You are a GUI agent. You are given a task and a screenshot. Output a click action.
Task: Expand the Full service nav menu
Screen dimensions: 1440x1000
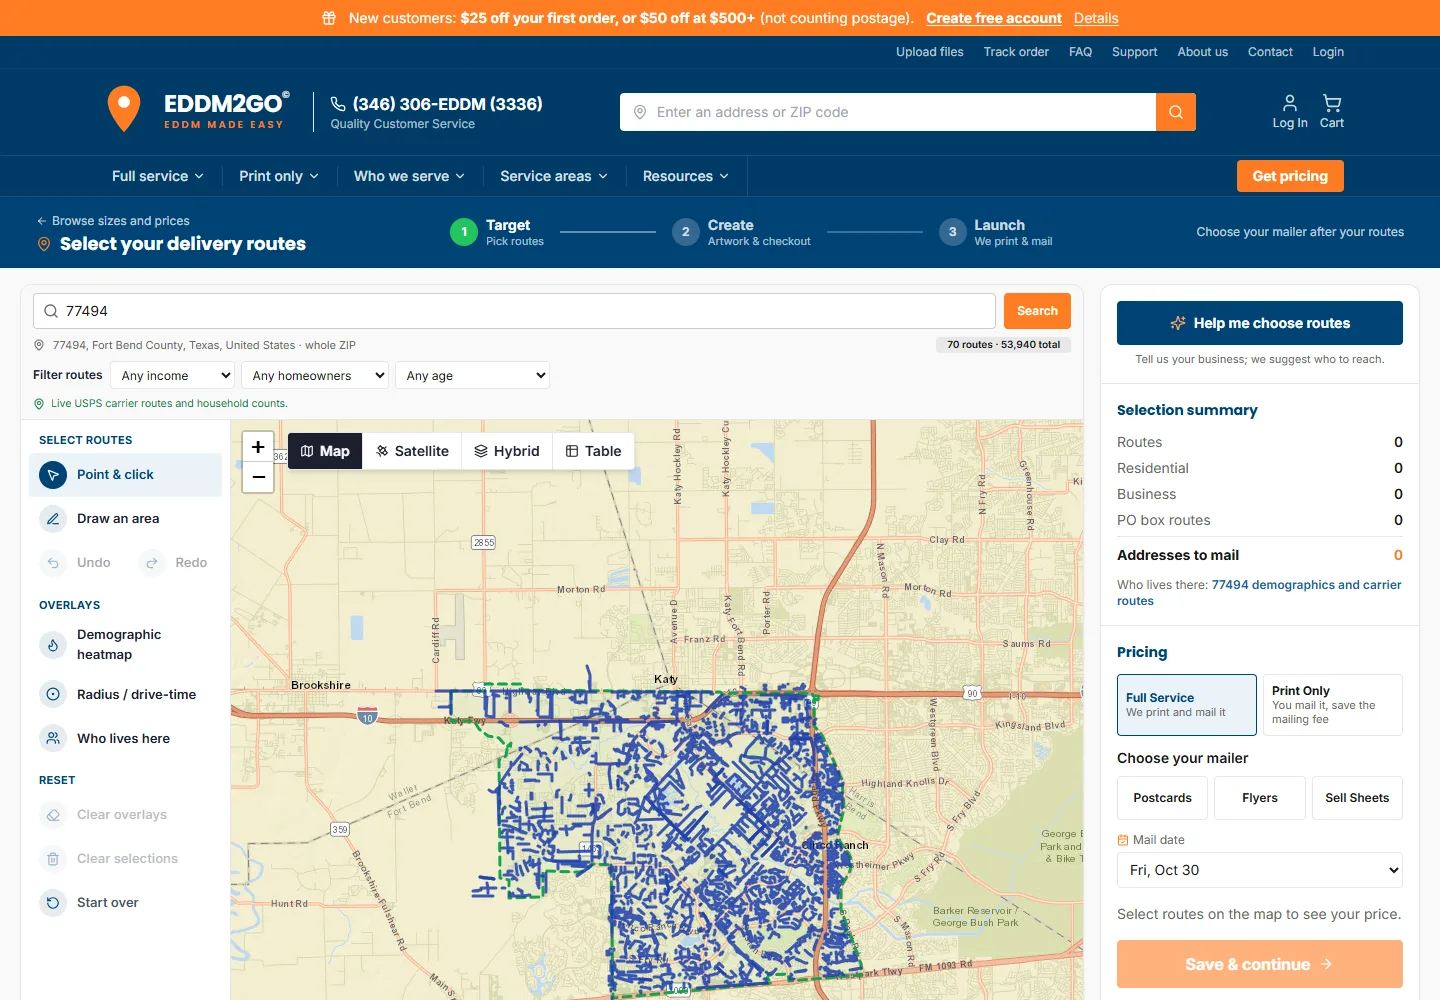[x=158, y=176]
